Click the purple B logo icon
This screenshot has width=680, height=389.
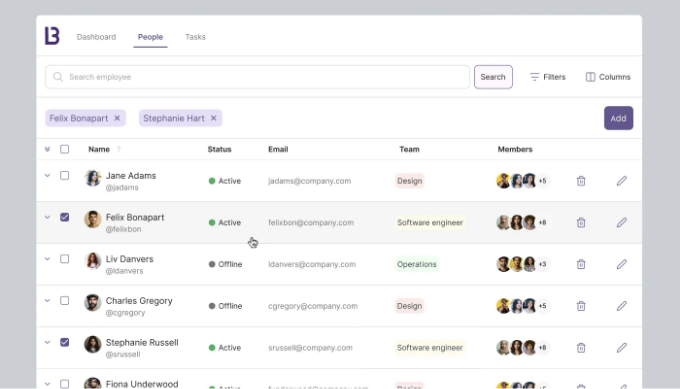click(x=52, y=36)
